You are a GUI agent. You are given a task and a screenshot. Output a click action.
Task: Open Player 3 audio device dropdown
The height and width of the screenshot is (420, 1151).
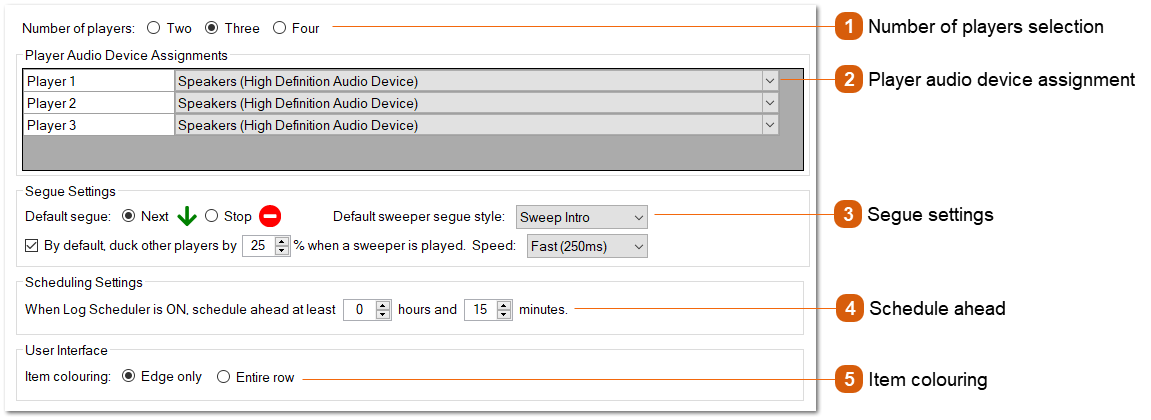click(x=769, y=125)
